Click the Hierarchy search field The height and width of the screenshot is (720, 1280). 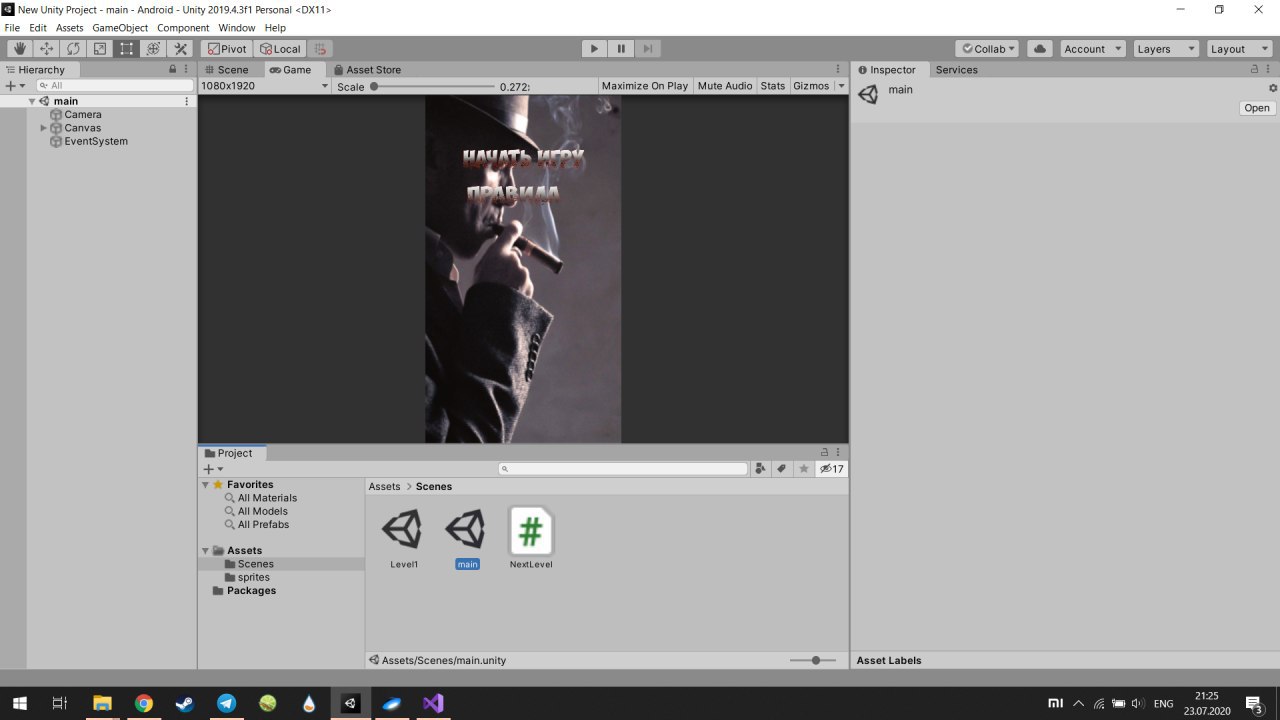point(114,86)
